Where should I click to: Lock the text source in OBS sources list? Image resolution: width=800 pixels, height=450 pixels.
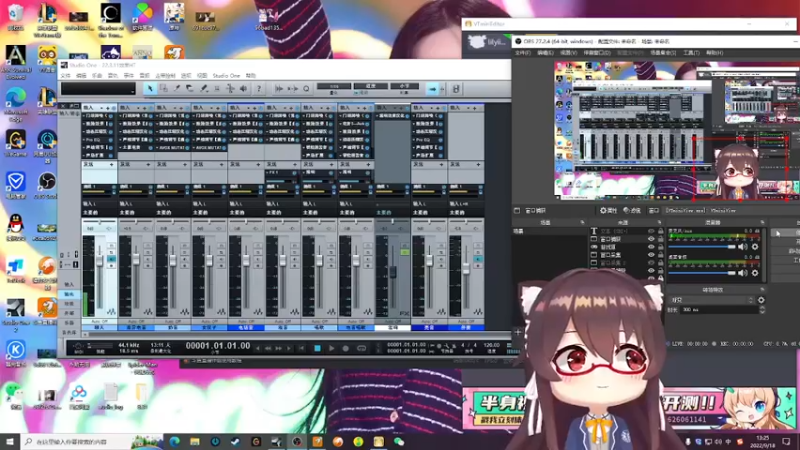[x=661, y=231]
